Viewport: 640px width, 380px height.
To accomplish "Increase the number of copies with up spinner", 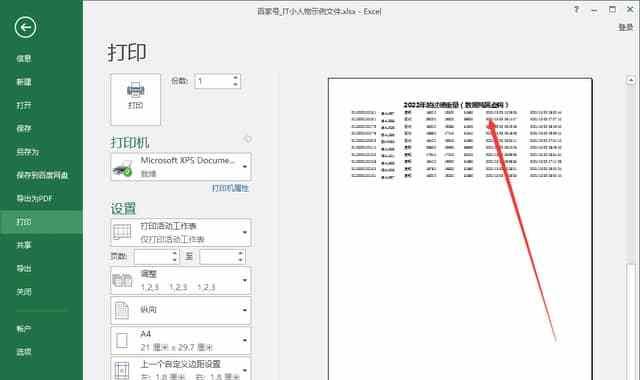I will [x=236, y=77].
